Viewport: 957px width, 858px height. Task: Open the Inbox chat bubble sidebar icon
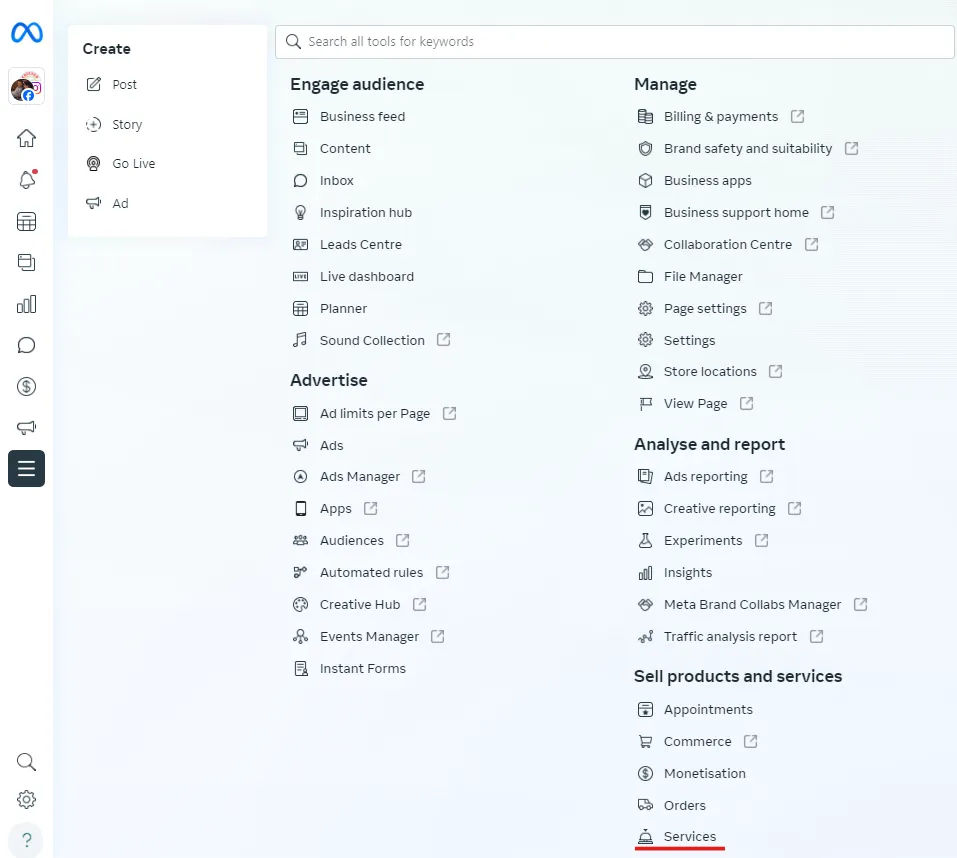pos(27,345)
